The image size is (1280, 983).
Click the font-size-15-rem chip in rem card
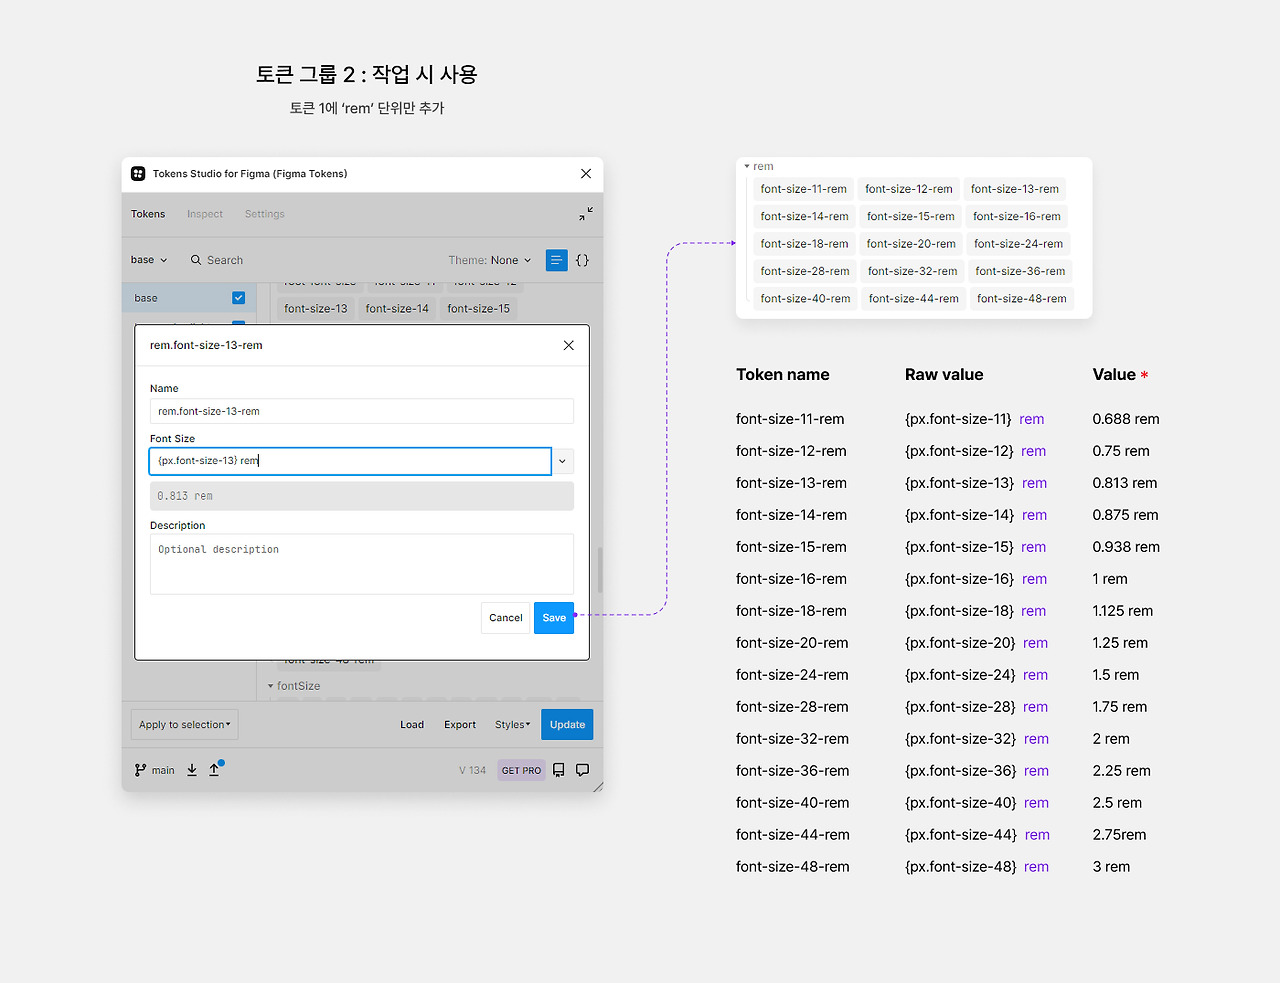pos(911,216)
